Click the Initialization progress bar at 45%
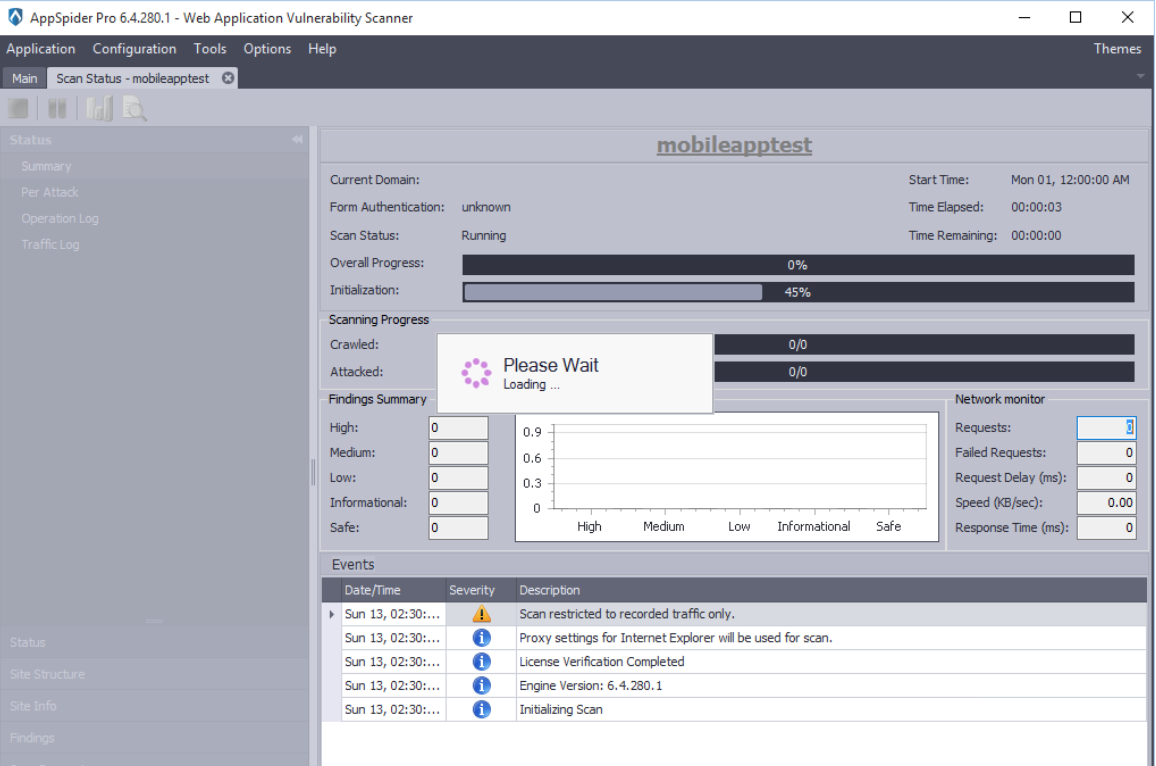This screenshot has width=1156, height=766. pos(798,292)
